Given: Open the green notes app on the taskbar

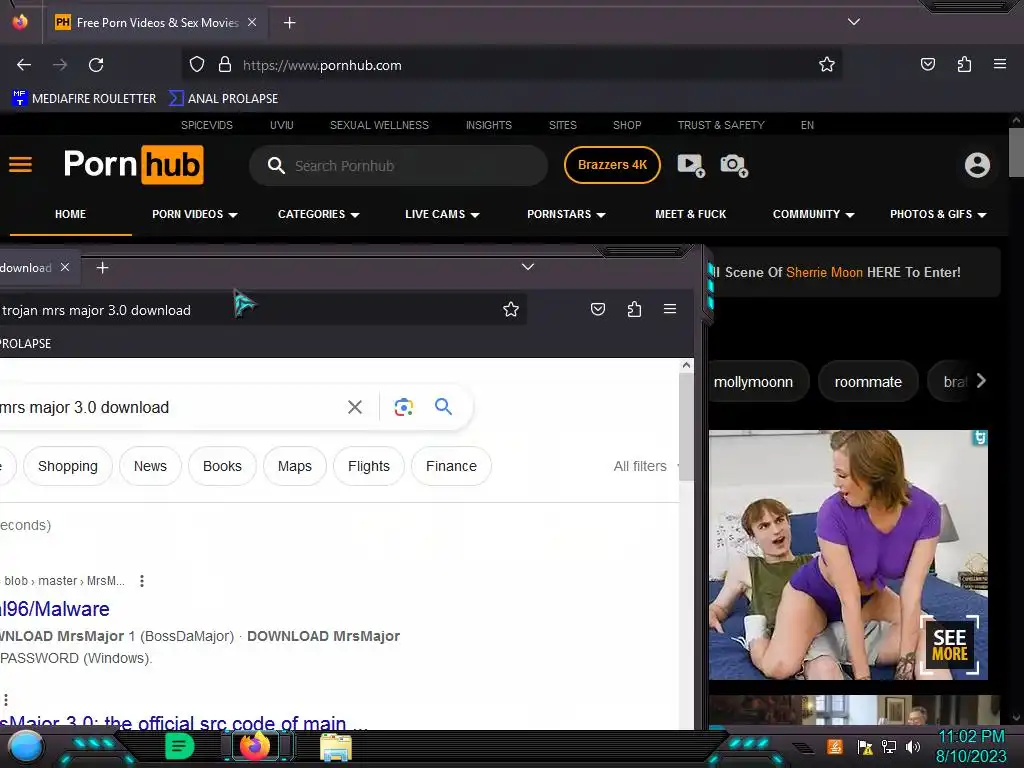Looking at the screenshot, I should [x=179, y=746].
